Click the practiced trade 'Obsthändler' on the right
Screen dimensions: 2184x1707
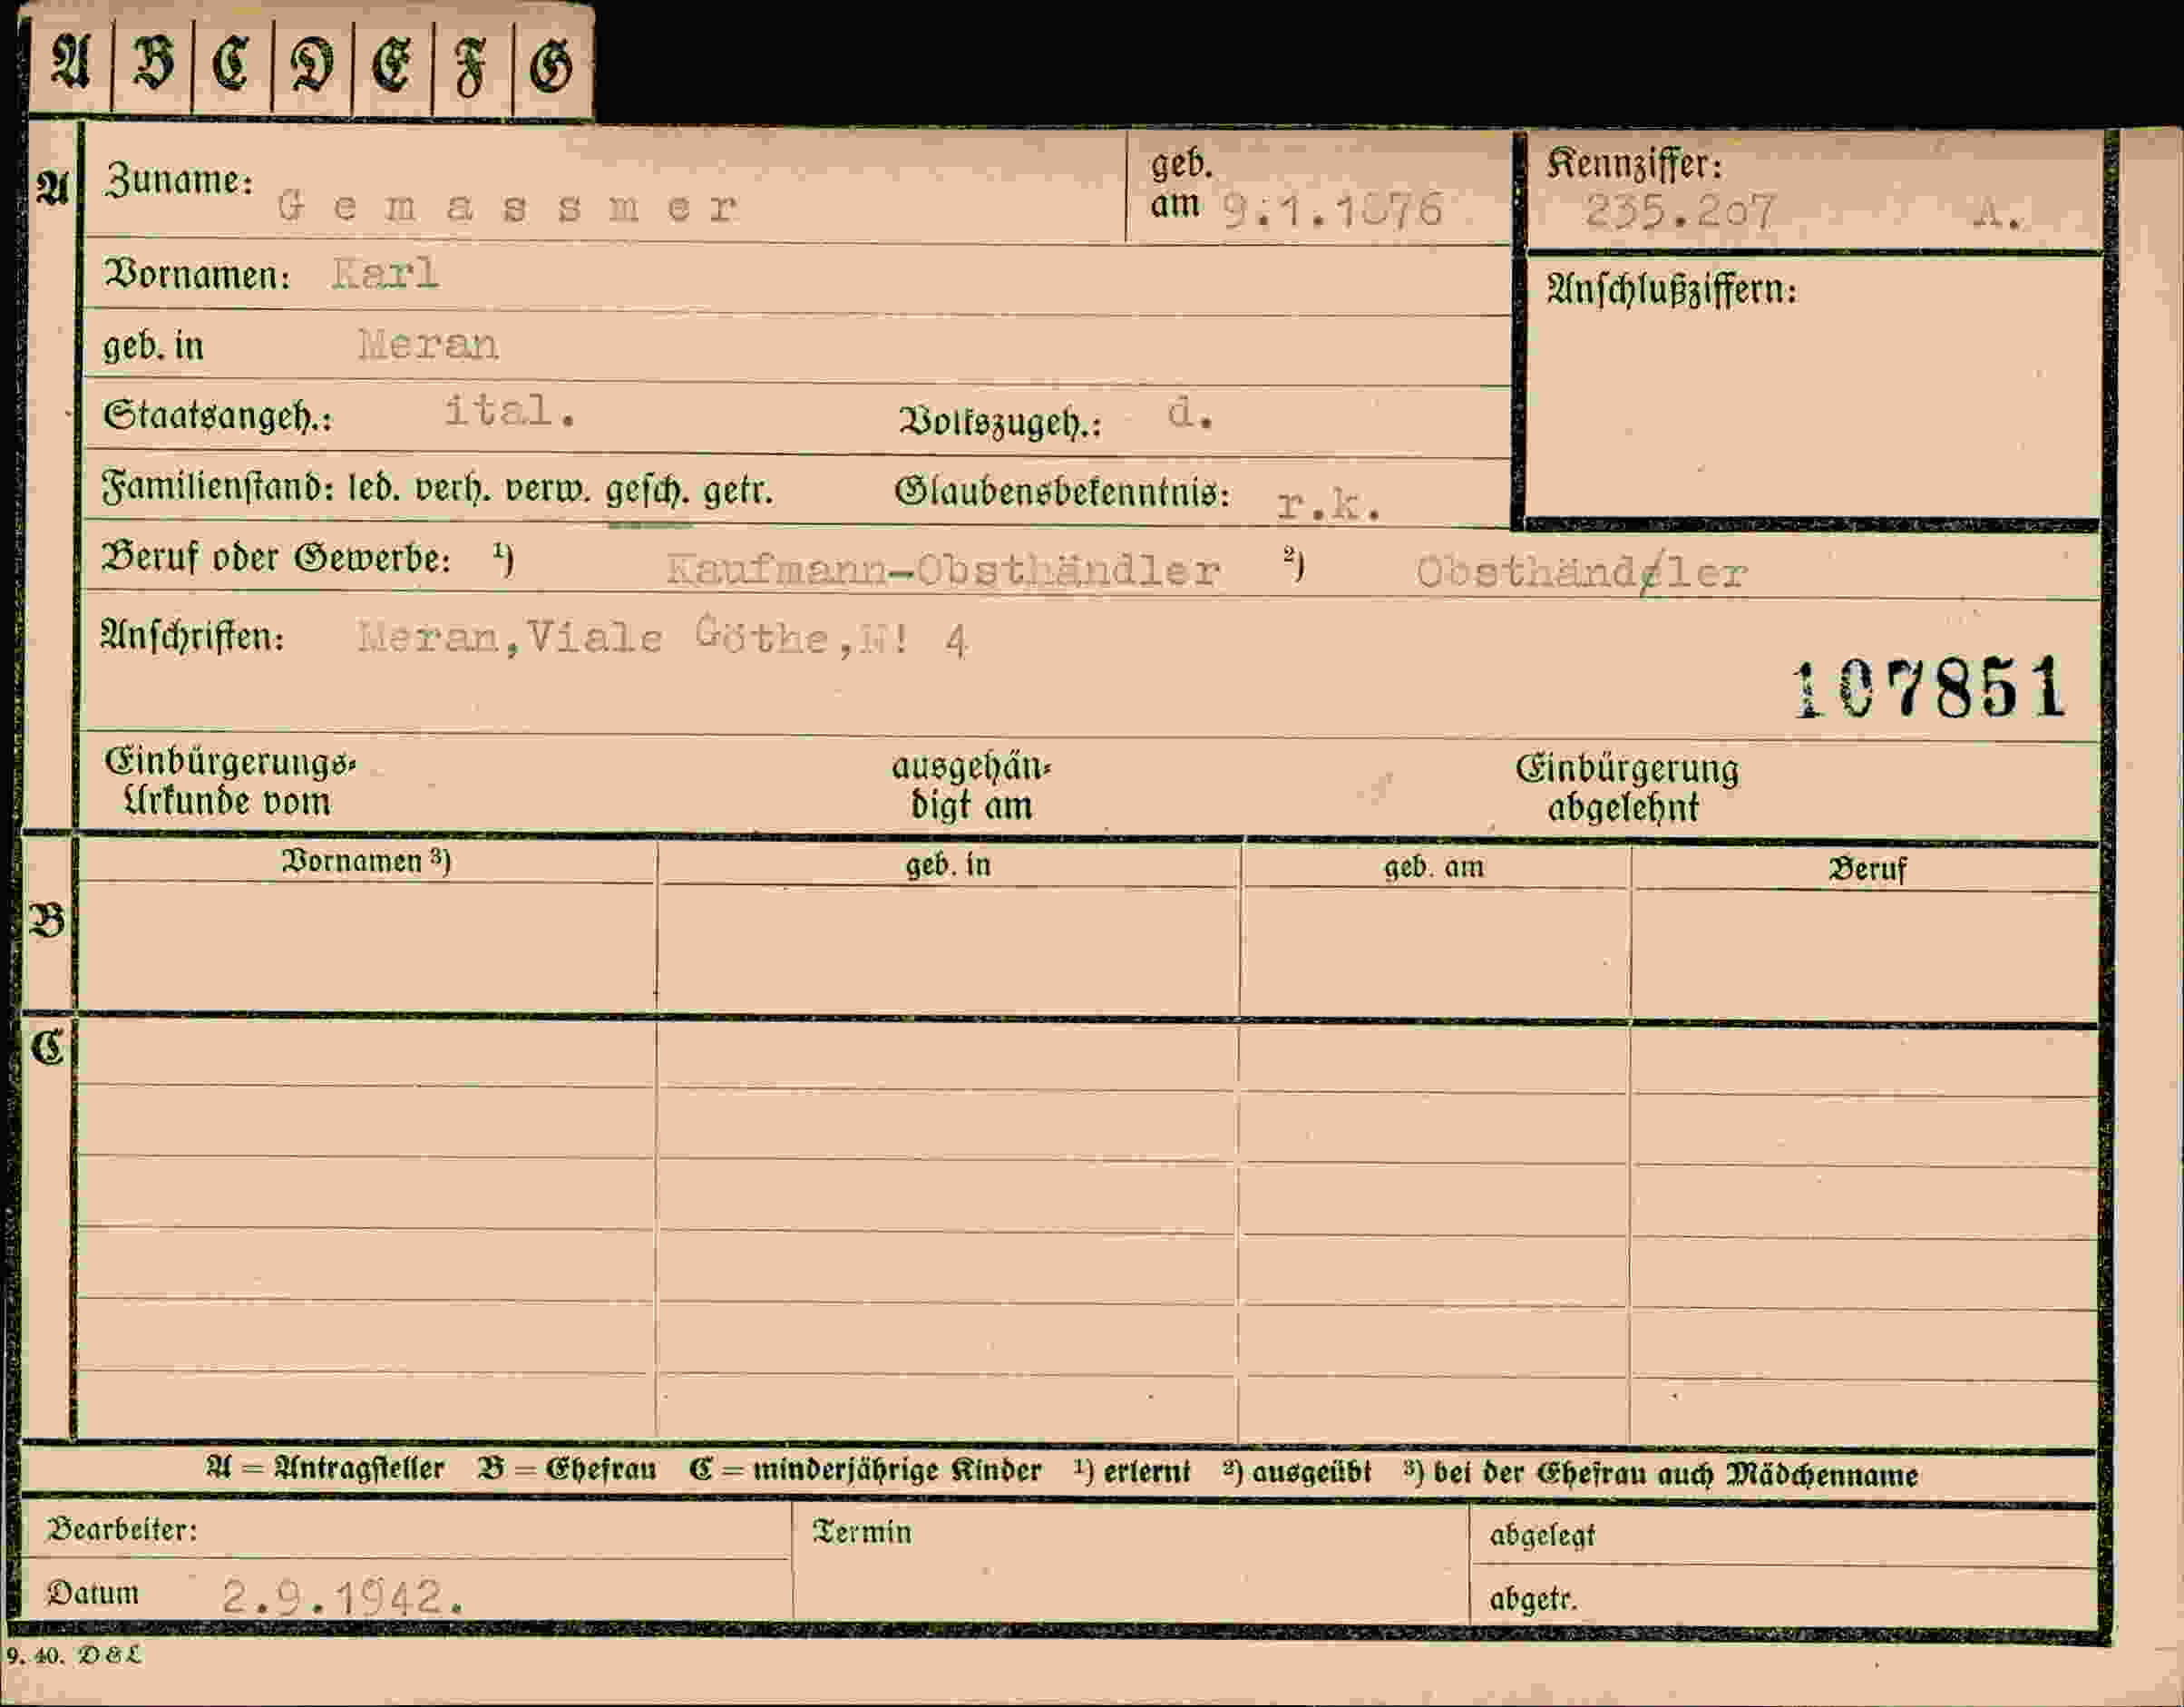[1581, 572]
